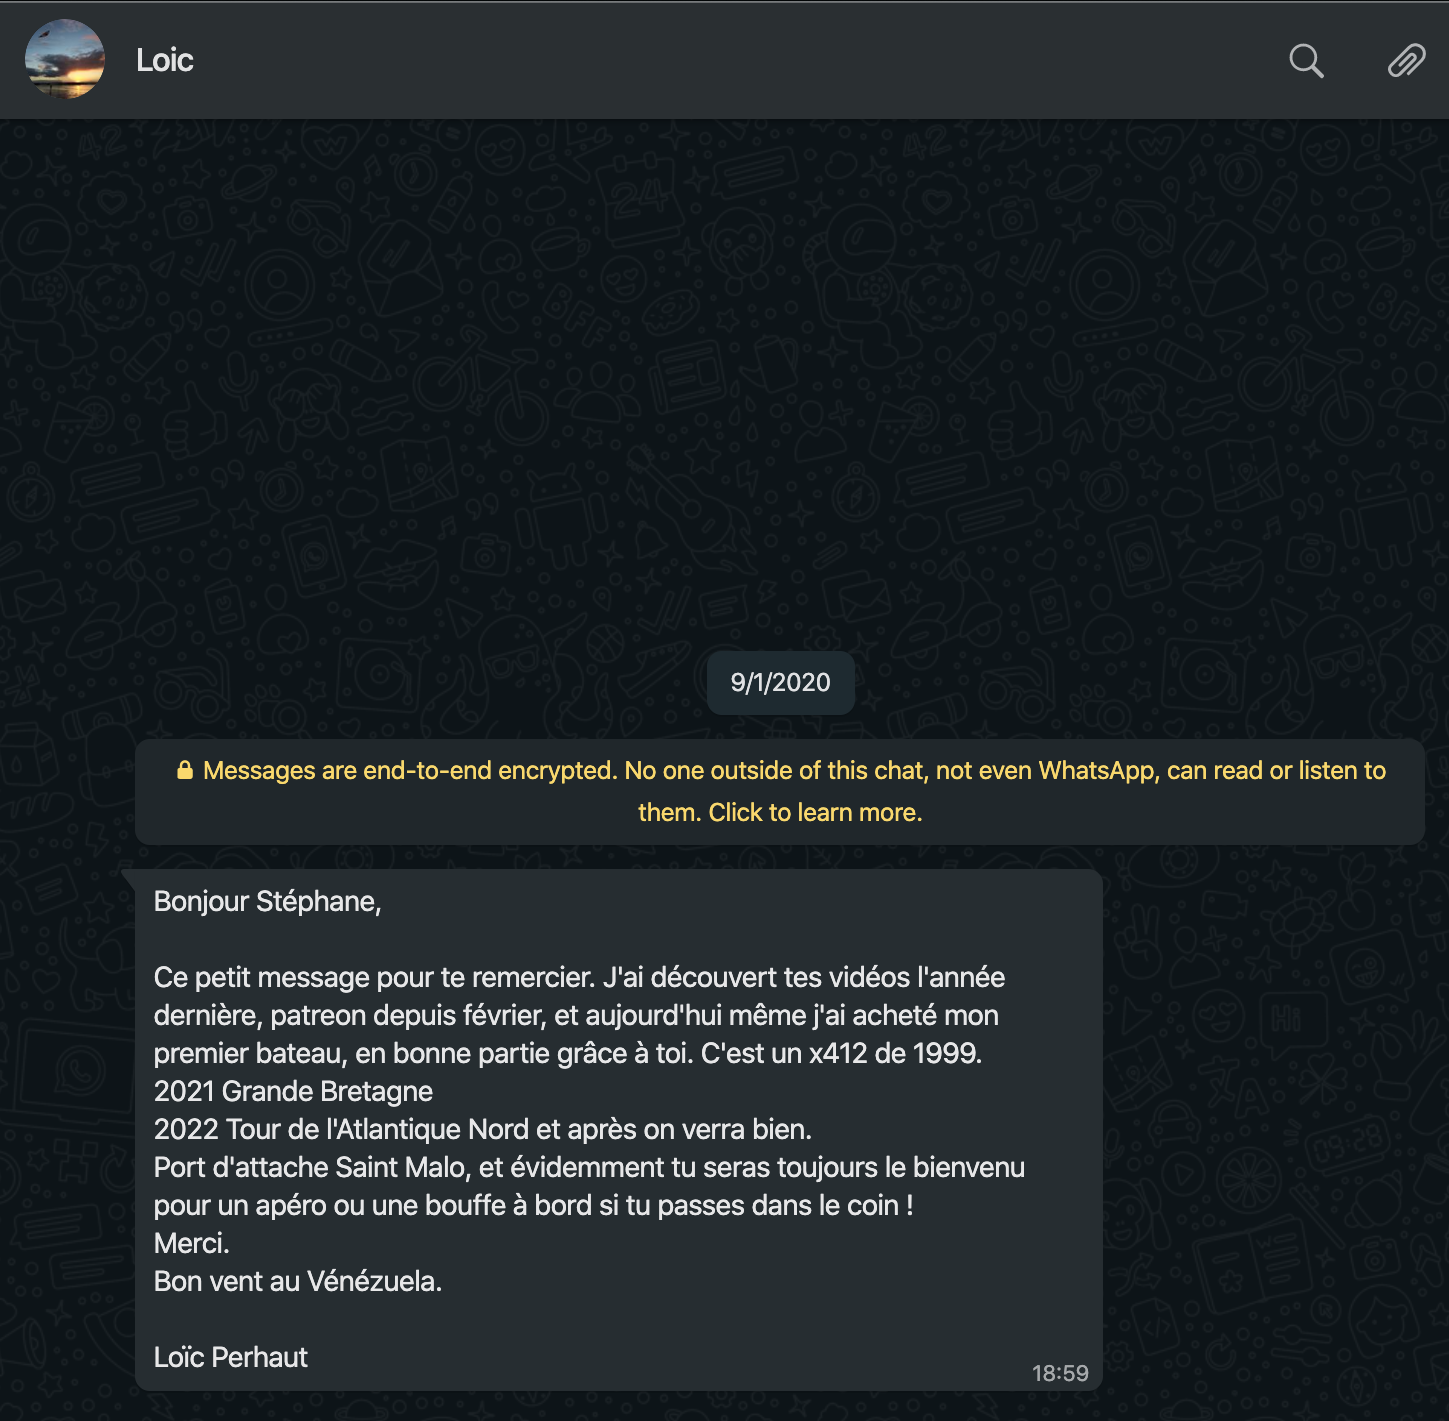Click the "Bon vent au Vénézuela." line
Viewport: 1449px width, 1421px height.
pos(298,1281)
